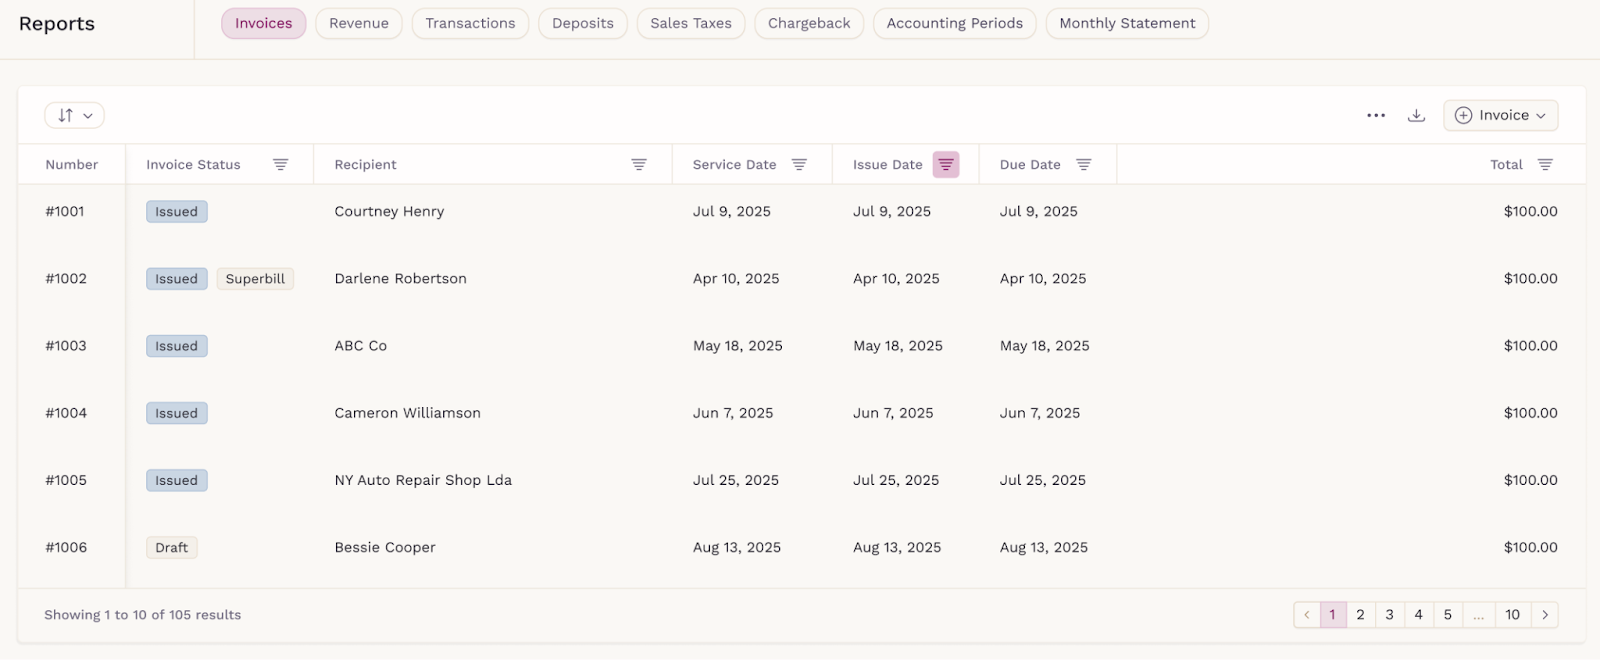Go to page 2 of results
Image resolution: width=1600 pixels, height=660 pixels.
click(x=1360, y=615)
